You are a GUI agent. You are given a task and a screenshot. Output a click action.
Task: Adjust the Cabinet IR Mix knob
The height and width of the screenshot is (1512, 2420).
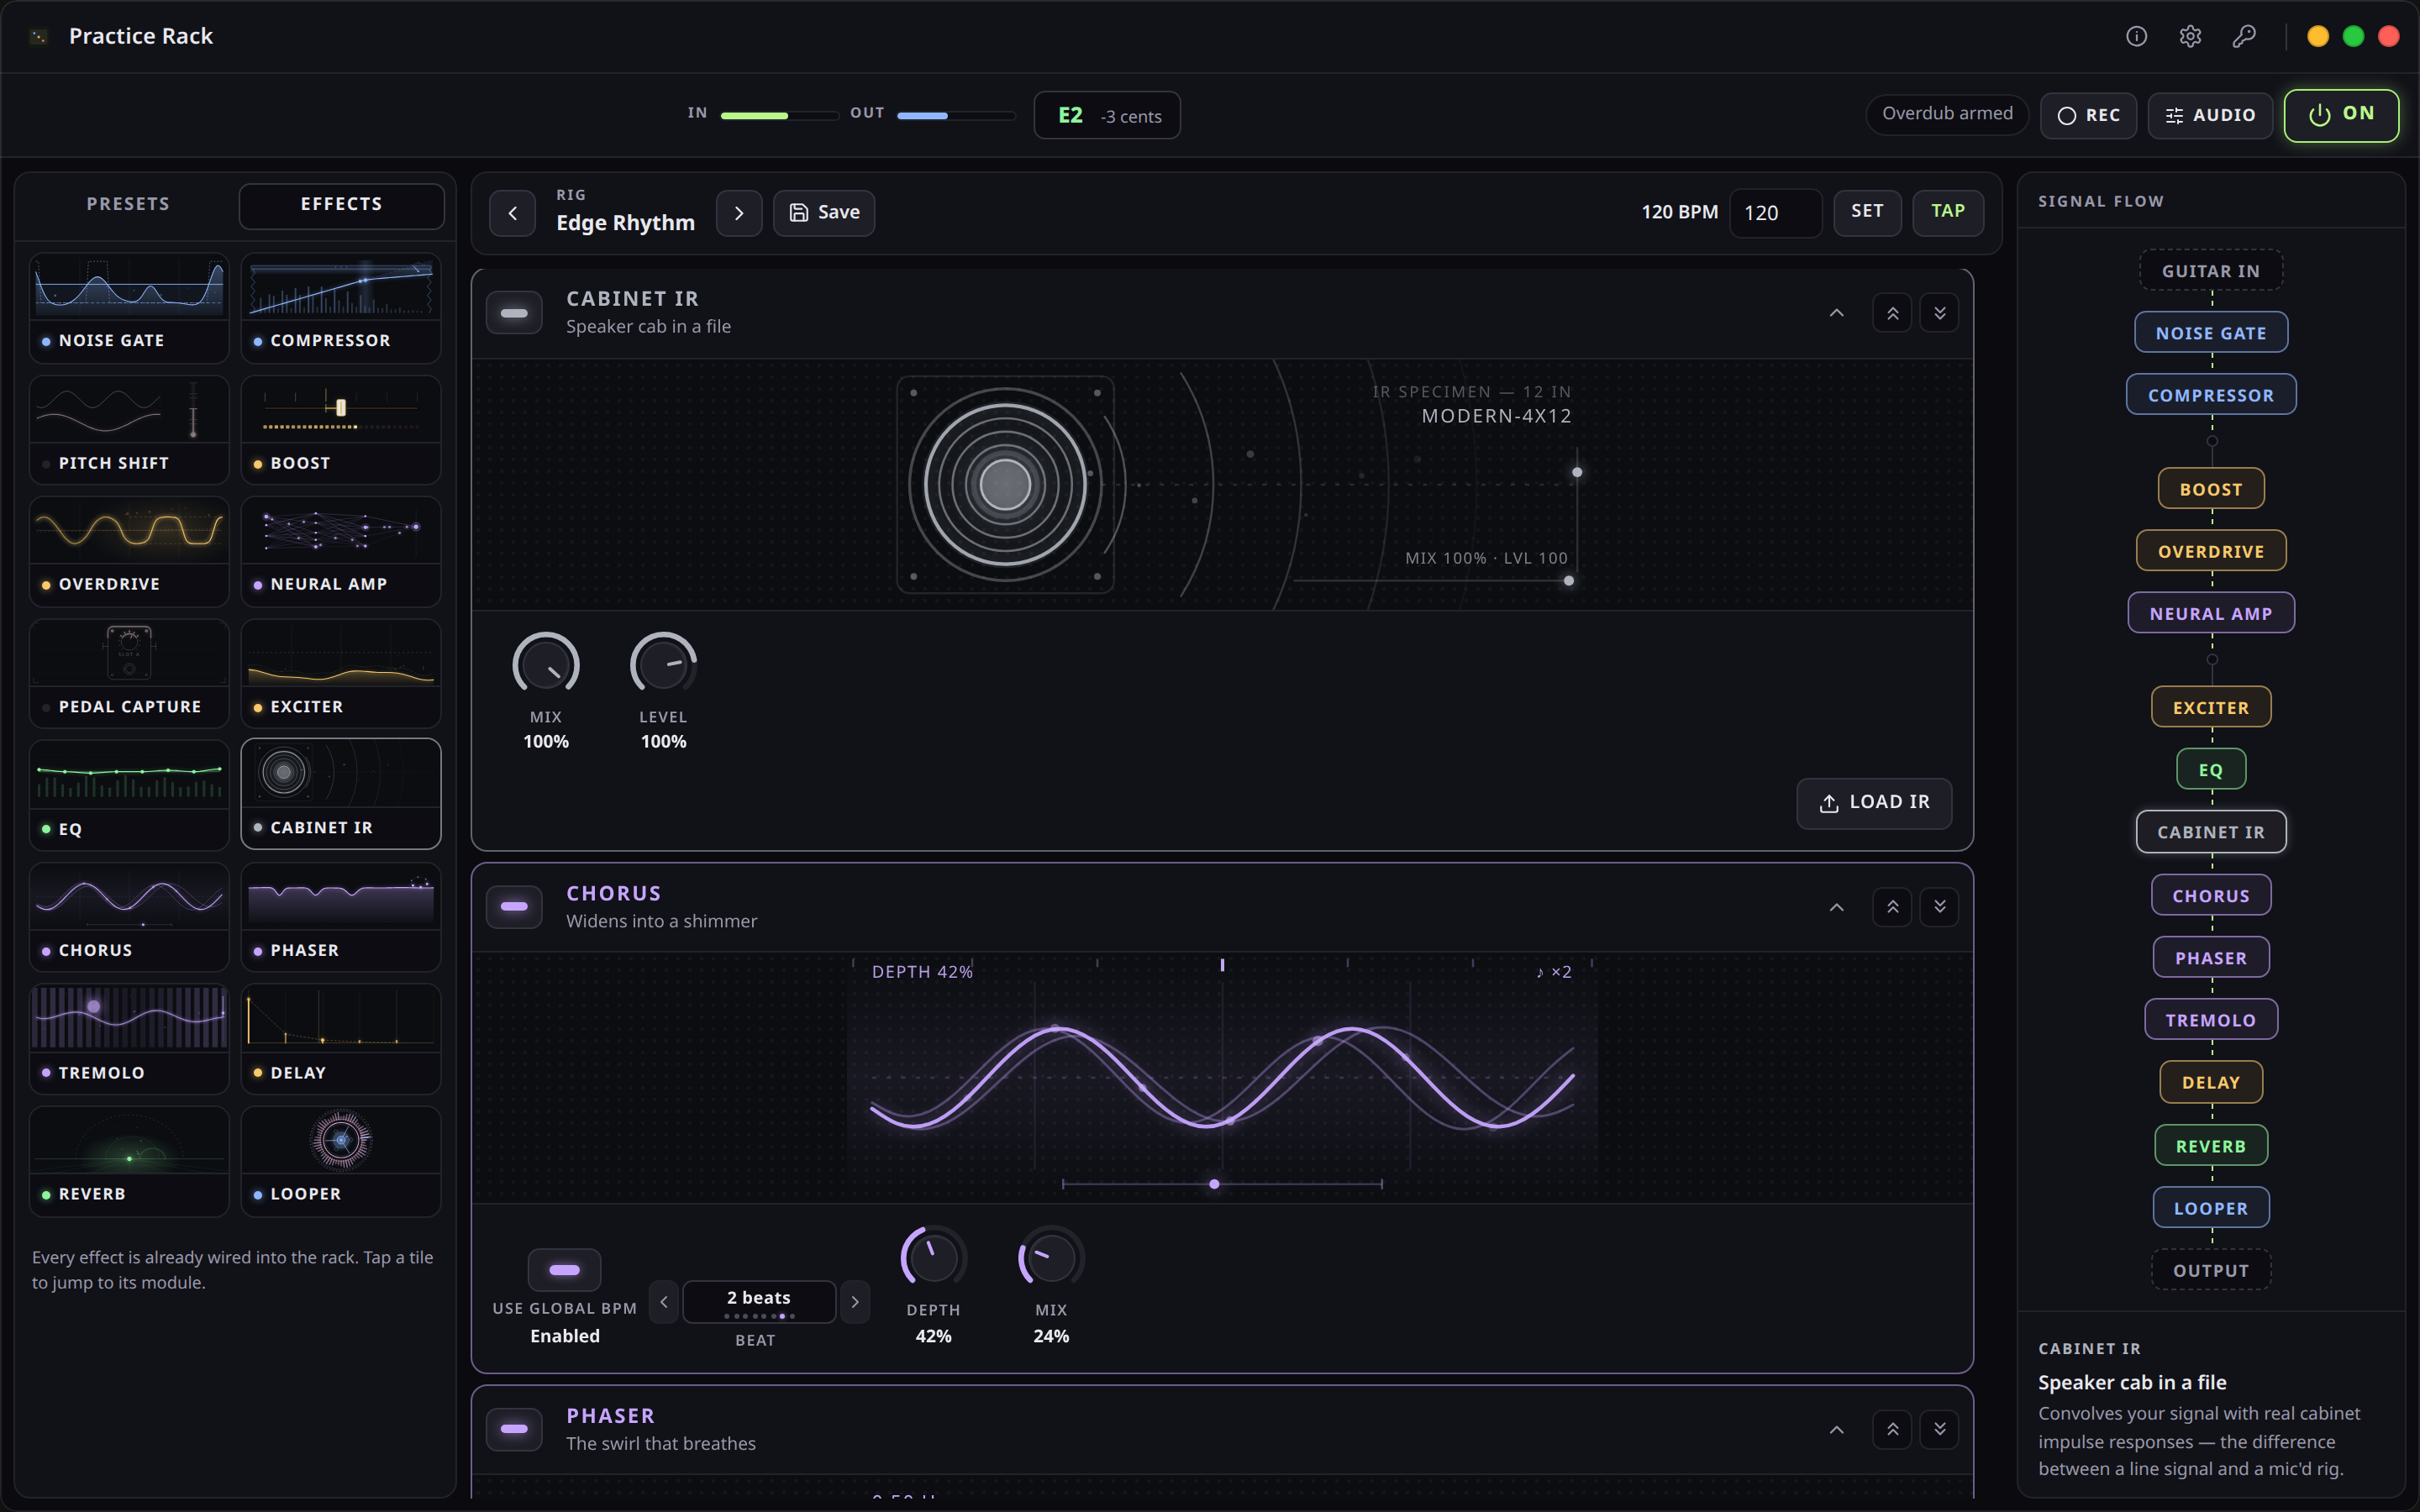click(x=546, y=664)
